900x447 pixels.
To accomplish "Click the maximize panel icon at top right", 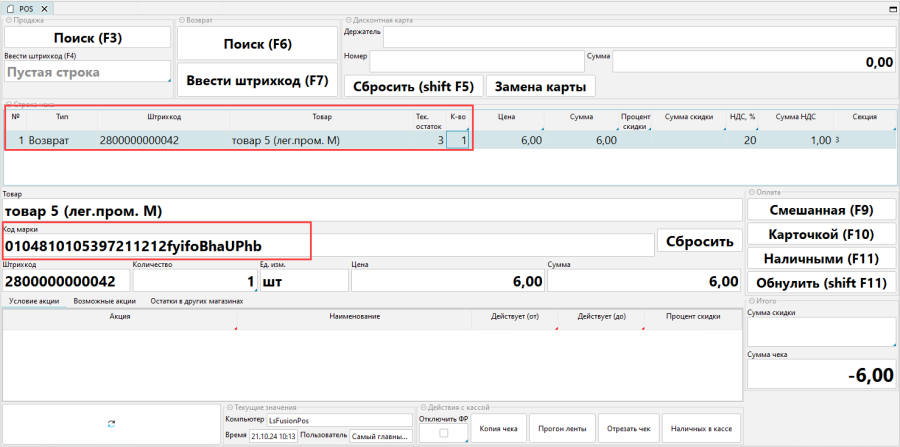I will tap(891, 8).
